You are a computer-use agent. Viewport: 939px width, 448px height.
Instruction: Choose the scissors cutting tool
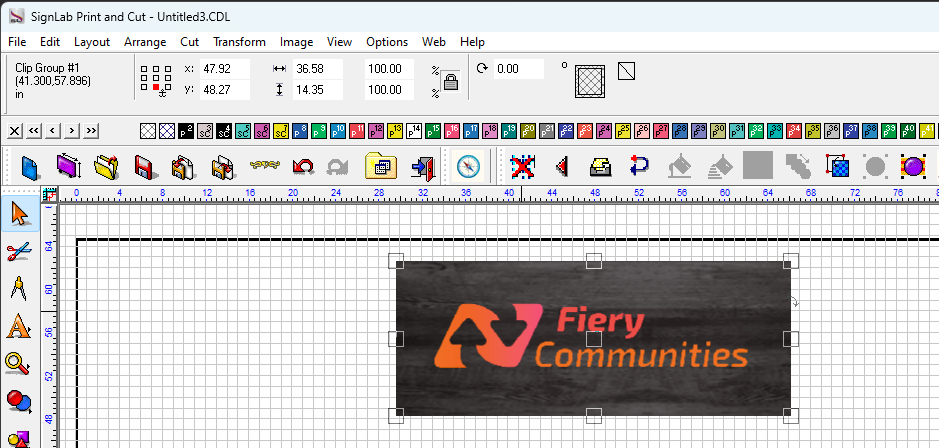[19, 252]
